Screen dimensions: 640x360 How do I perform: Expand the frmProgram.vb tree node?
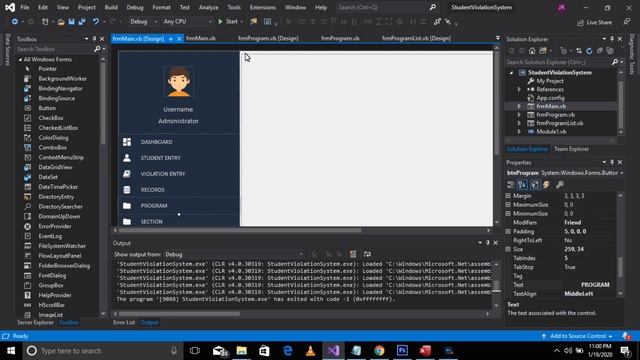(519, 115)
